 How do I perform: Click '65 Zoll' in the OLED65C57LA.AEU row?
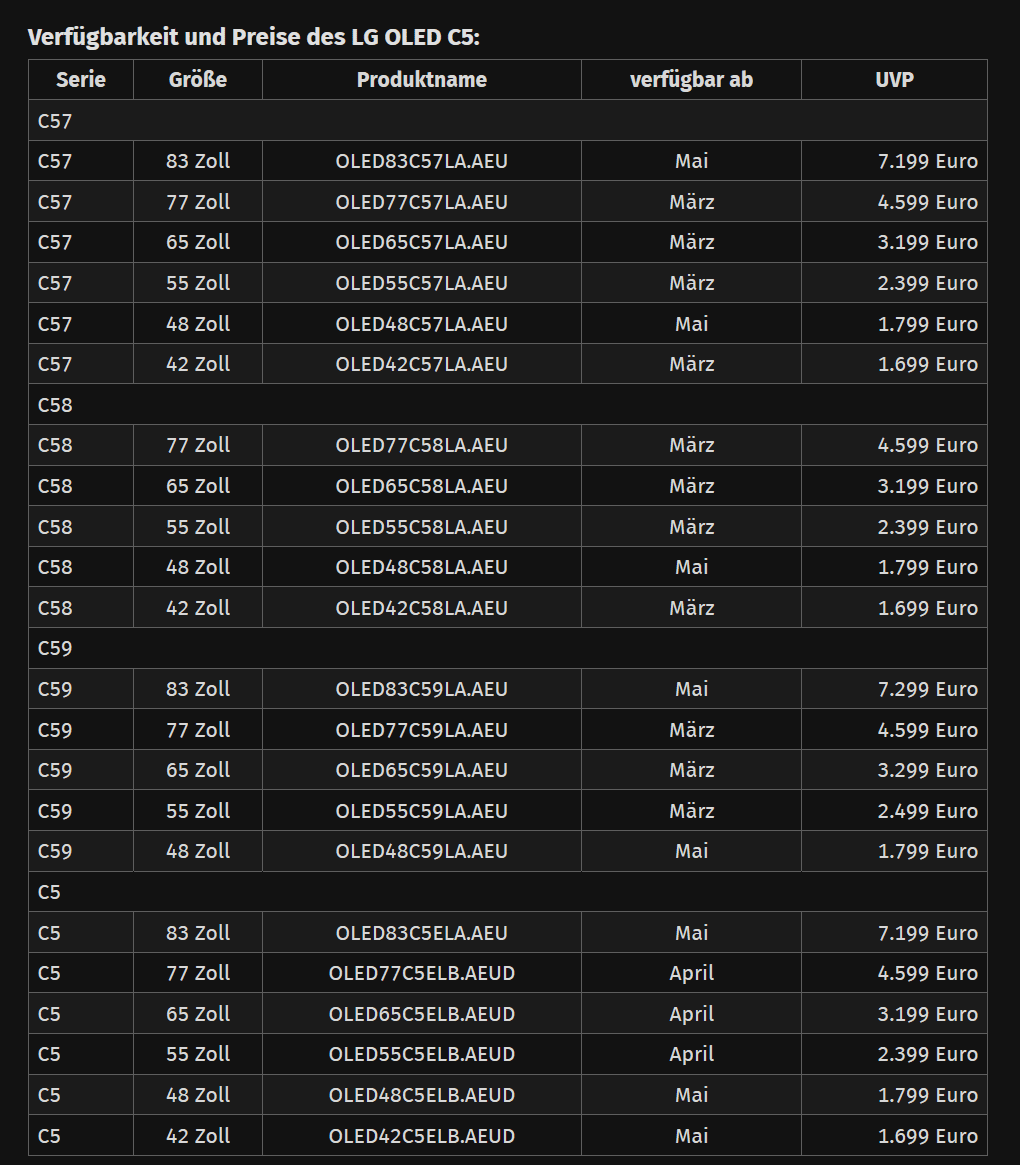(x=198, y=242)
